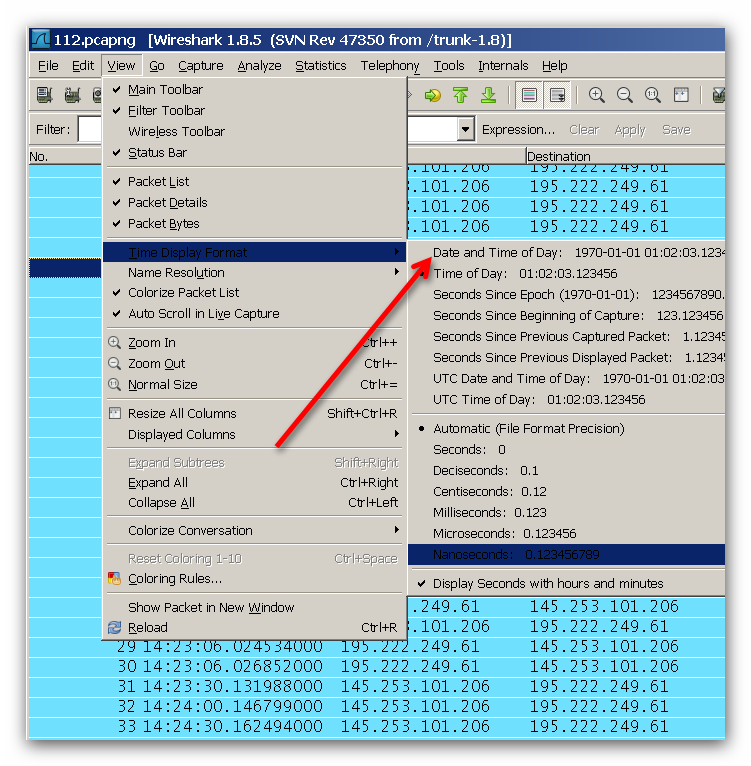
Task: Select Automatic (File Format Precision)
Action: click(567, 428)
